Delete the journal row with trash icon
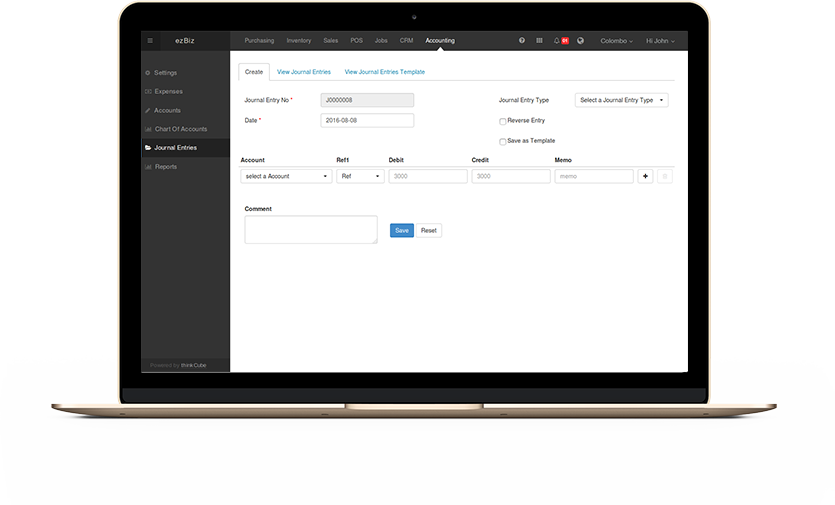This screenshot has width=835, height=505. click(665, 176)
